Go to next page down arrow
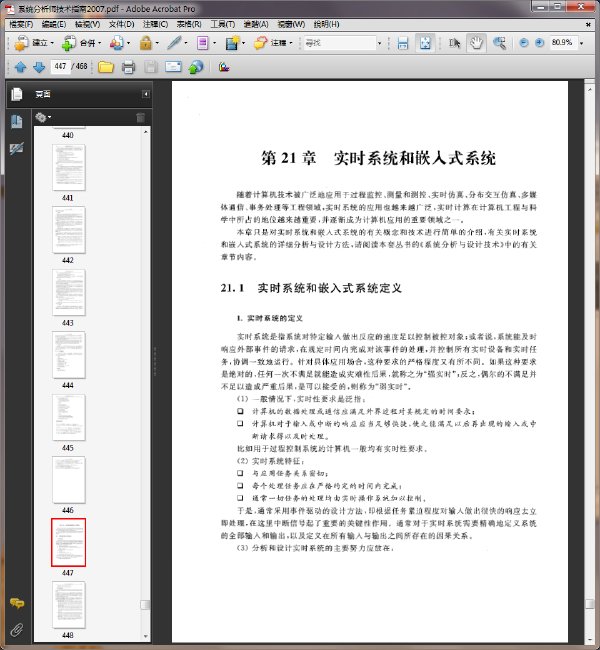Image resolution: width=600 pixels, height=650 pixels. point(39,67)
